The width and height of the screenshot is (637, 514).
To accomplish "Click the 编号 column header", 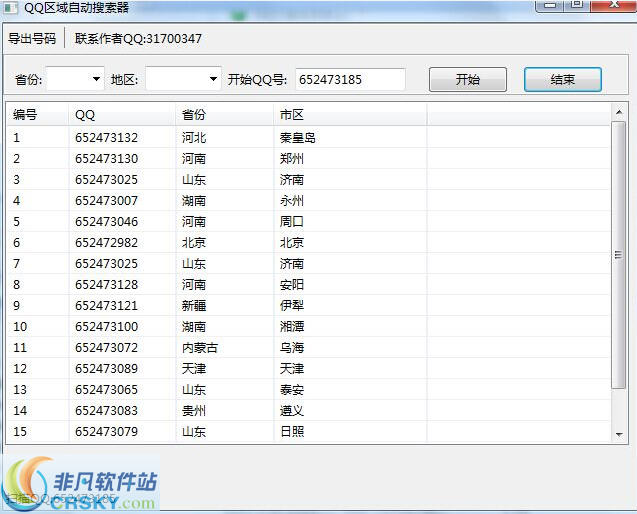I will pyautogui.click(x=38, y=115).
